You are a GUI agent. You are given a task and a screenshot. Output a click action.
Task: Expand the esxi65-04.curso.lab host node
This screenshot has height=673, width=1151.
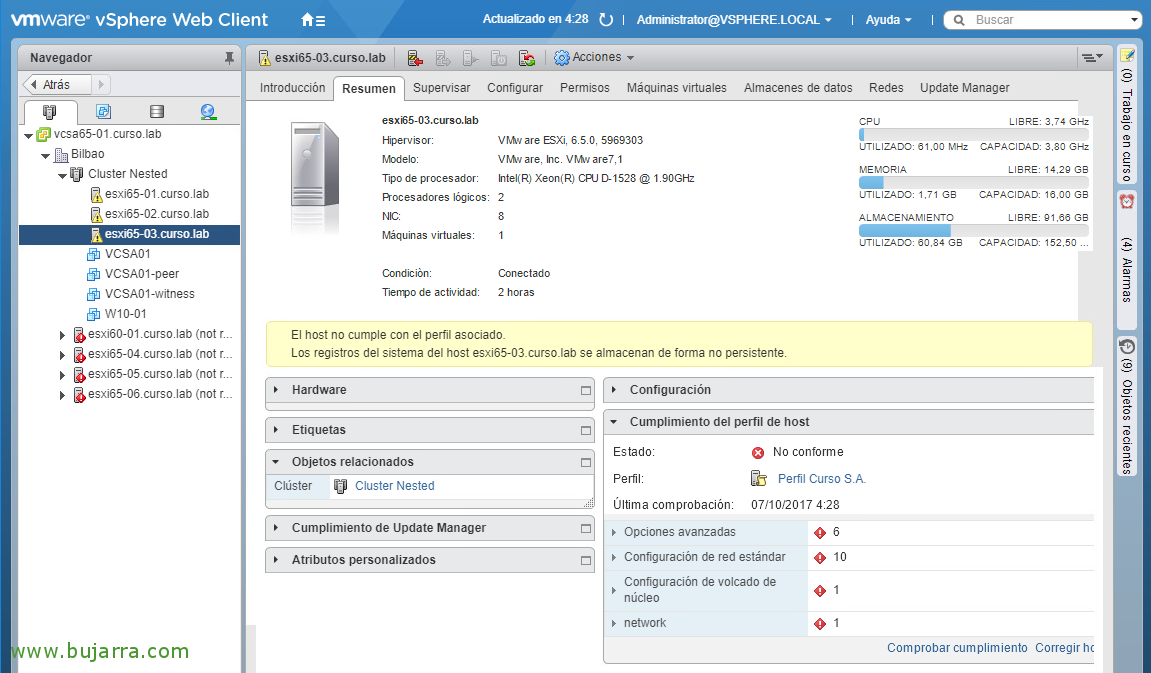tap(62, 354)
